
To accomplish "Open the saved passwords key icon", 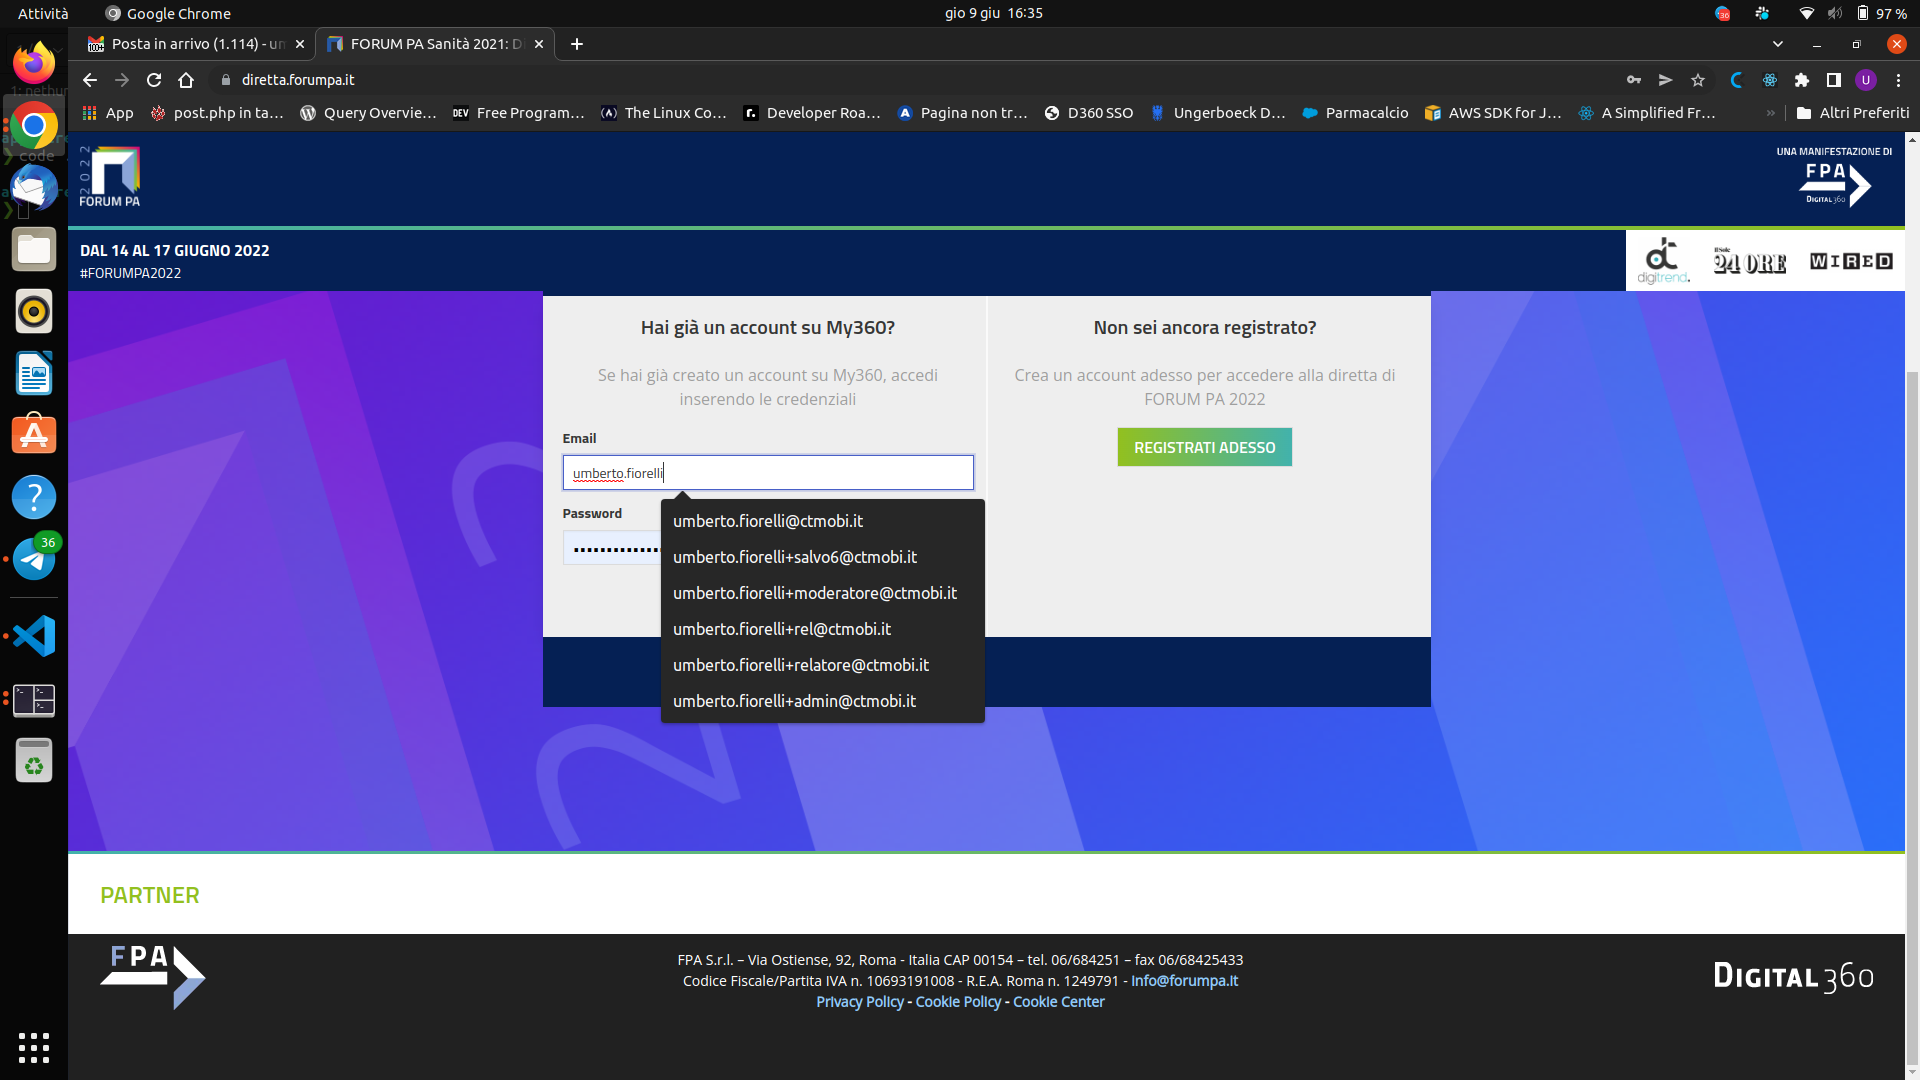I will point(1634,80).
